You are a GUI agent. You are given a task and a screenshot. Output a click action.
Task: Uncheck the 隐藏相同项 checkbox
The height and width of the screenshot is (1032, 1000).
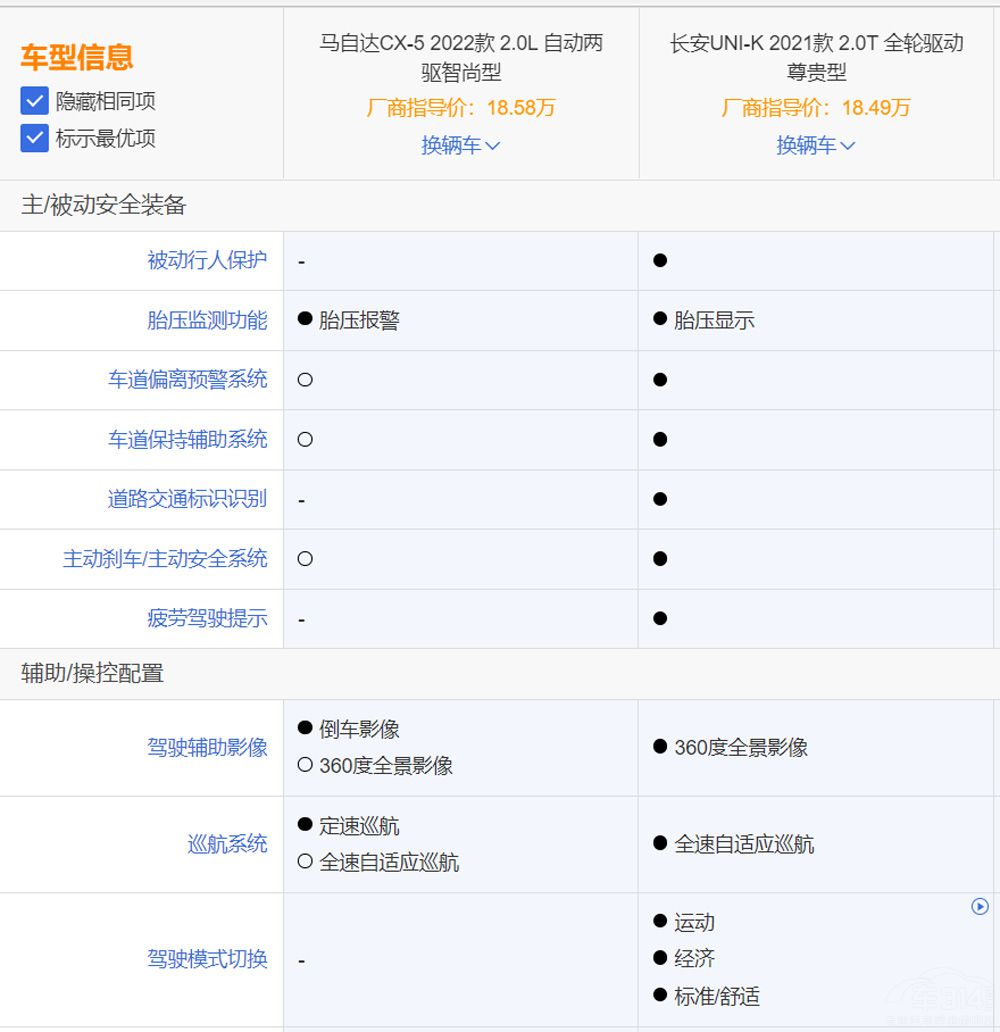34,100
